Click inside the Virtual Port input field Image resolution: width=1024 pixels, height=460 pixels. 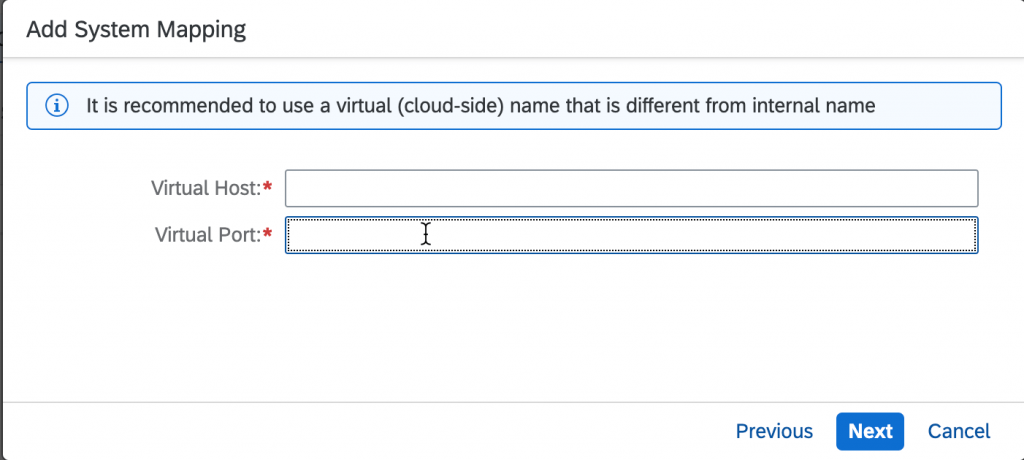pos(632,235)
